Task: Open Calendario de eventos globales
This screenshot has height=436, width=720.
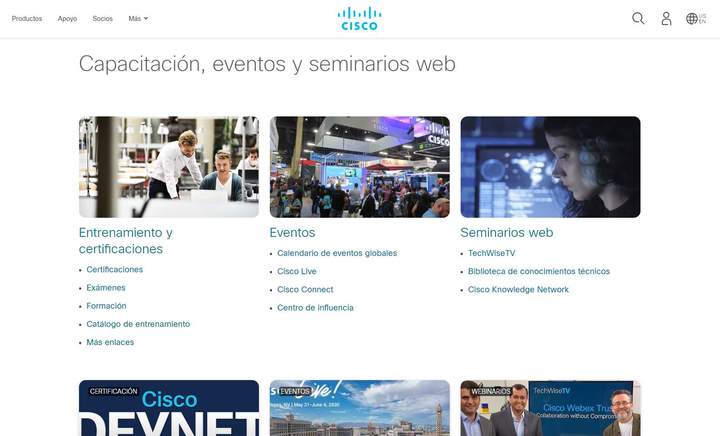Action: point(336,253)
